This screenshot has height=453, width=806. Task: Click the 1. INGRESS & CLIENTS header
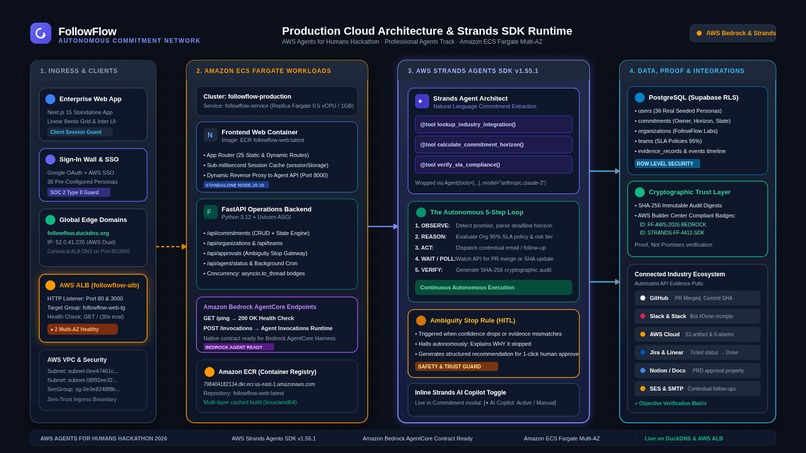point(79,71)
